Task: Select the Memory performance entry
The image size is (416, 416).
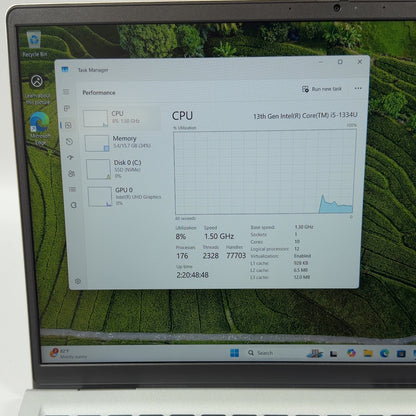Action: tap(123, 143)
